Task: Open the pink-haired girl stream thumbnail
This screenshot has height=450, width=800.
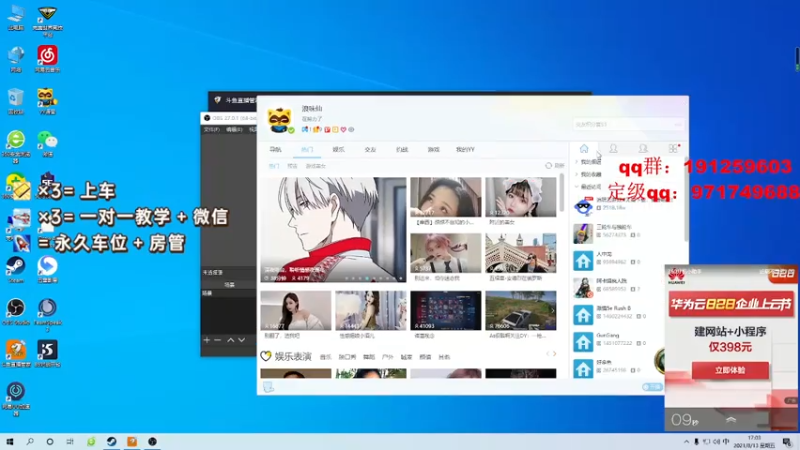Action: [445, 253]
